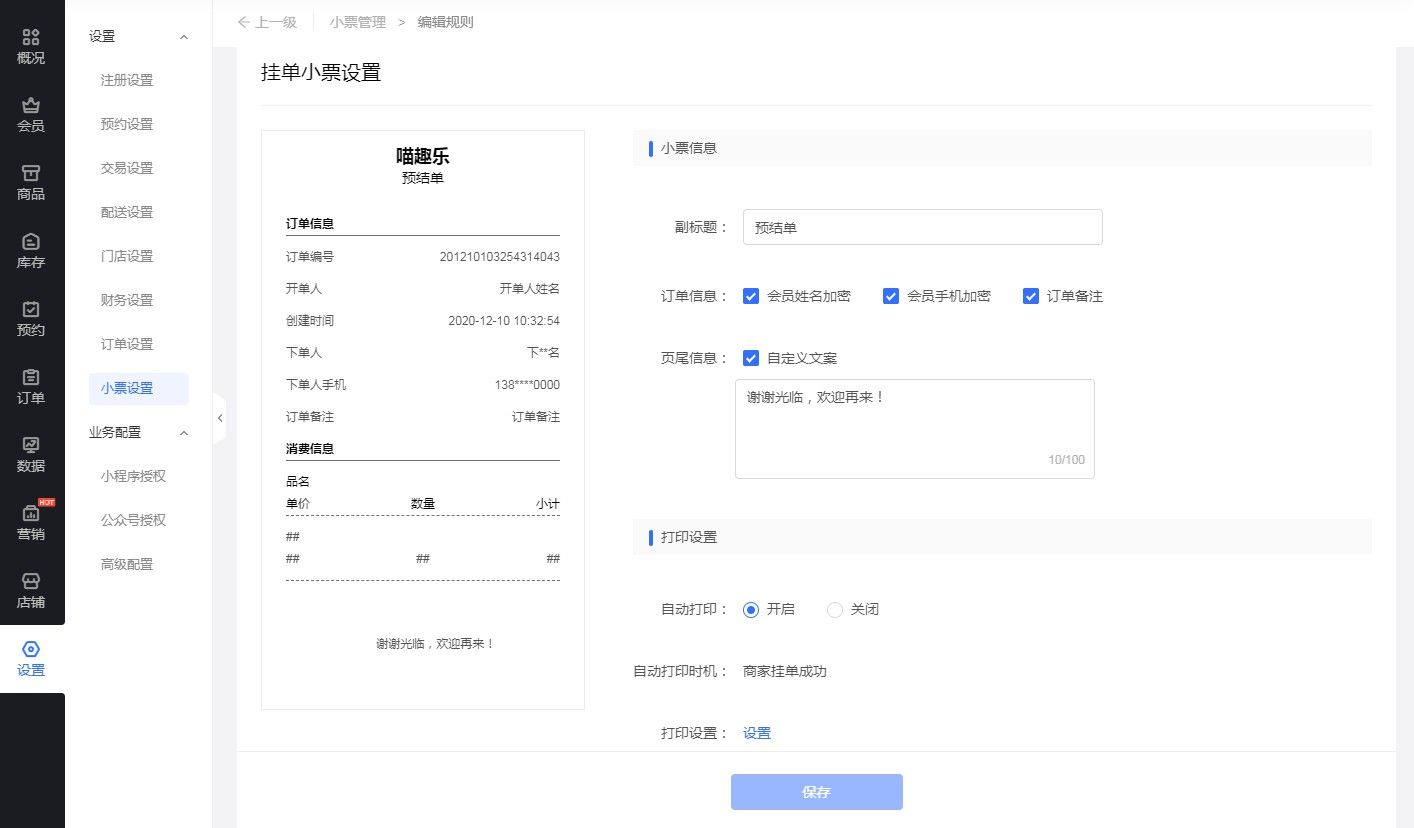
Task: Click the 订单信息 heading in the receipt preview
Action: [x=310, y=224]
